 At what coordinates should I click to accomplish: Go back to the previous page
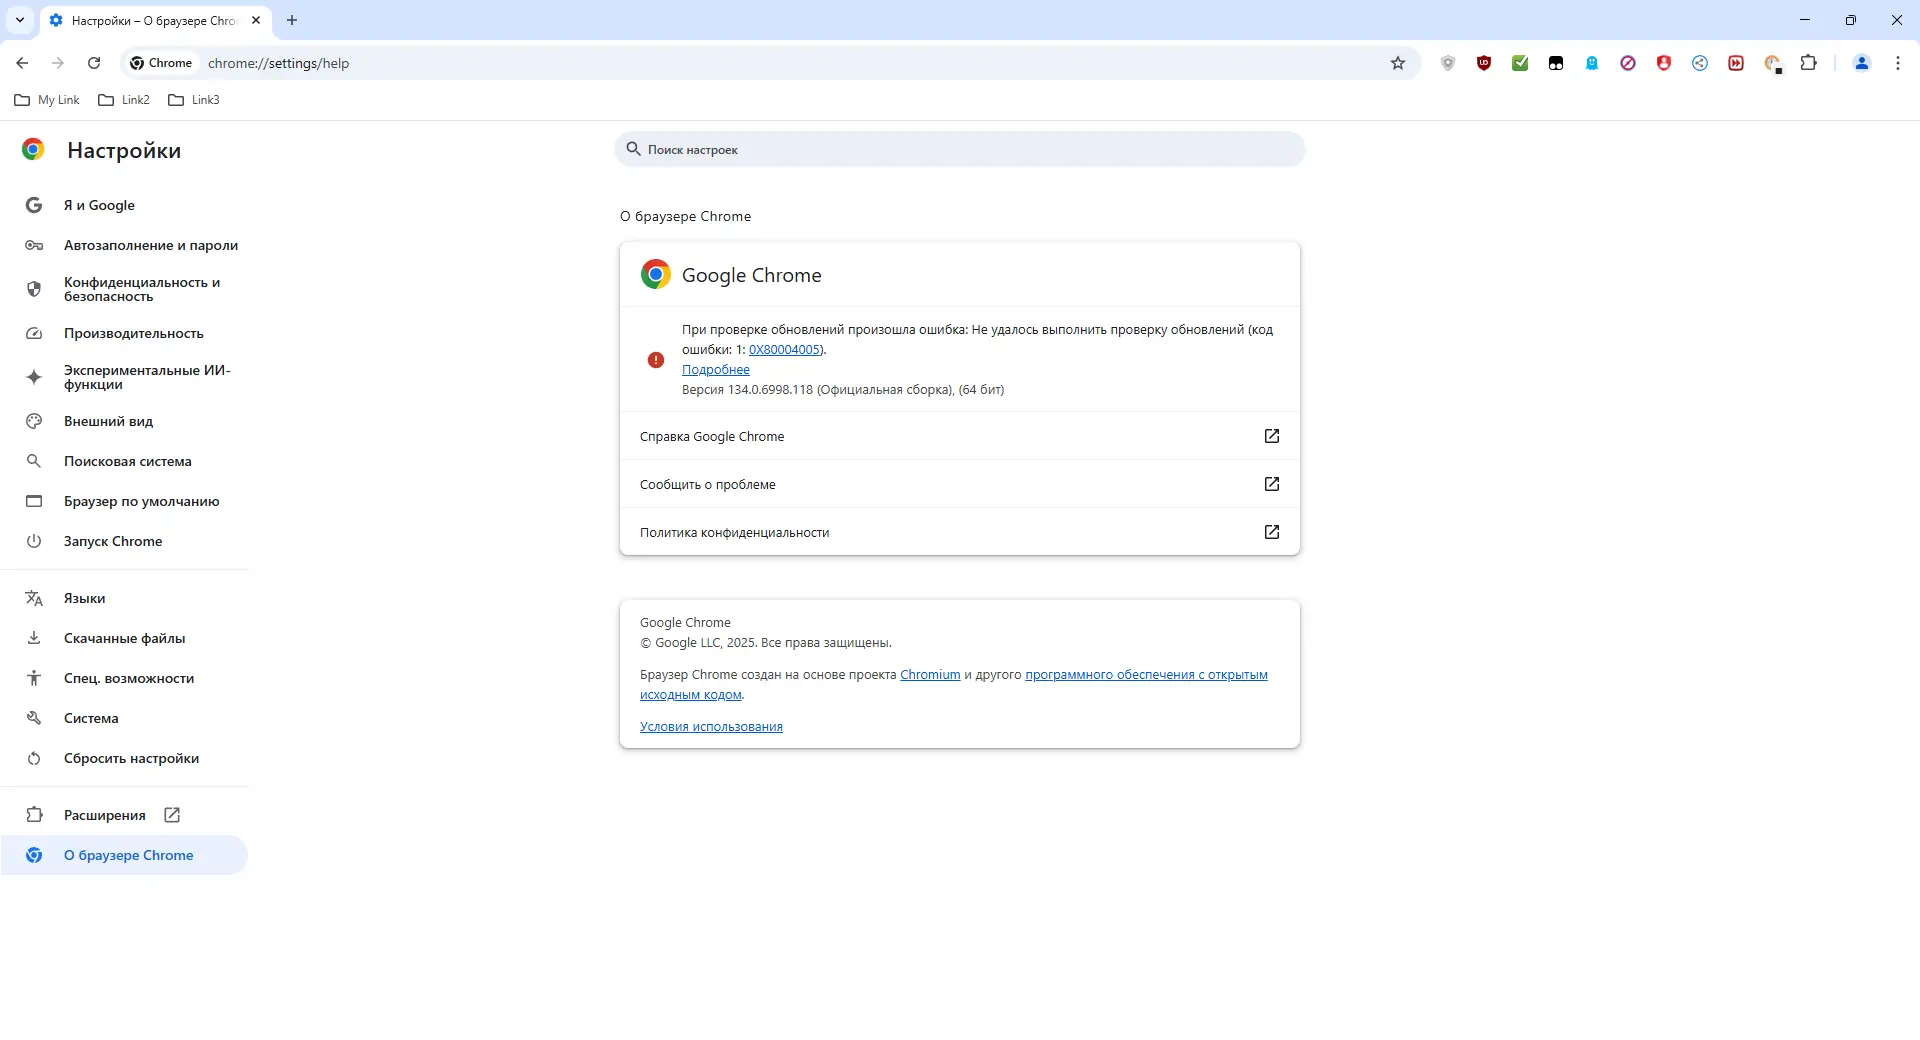(x=22, y=63)
